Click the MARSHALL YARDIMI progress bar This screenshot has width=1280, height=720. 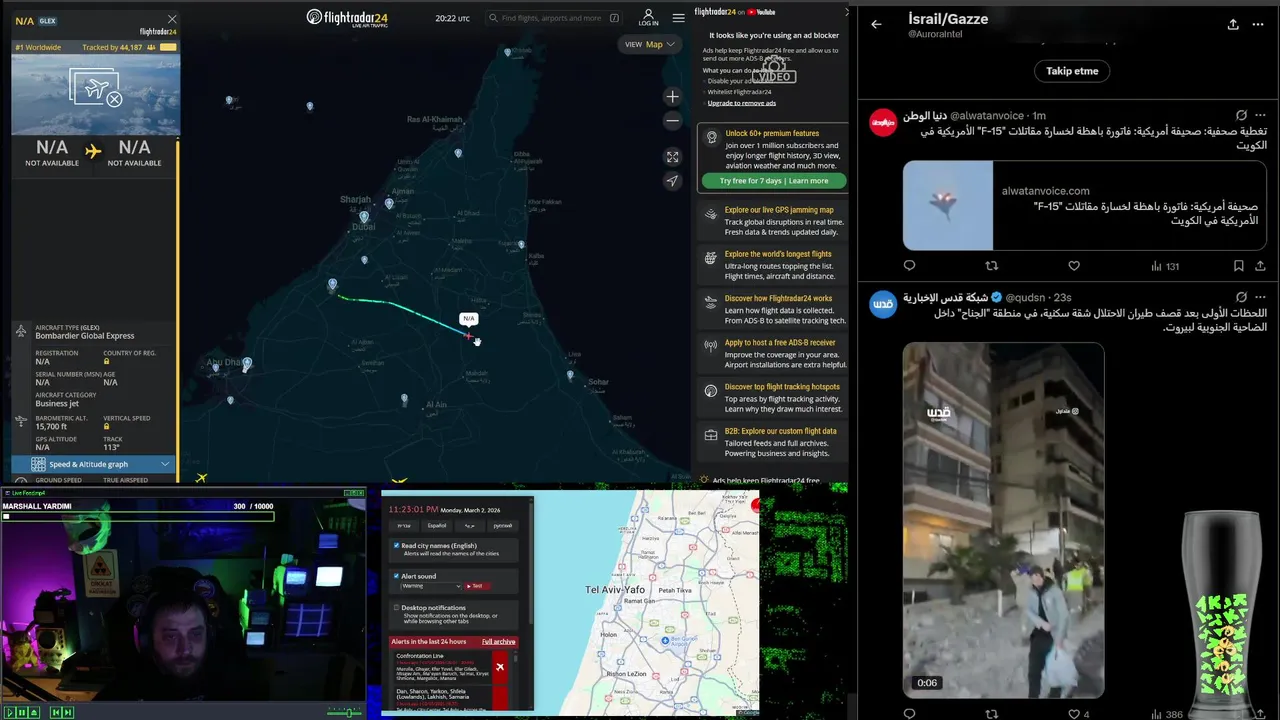138,517
